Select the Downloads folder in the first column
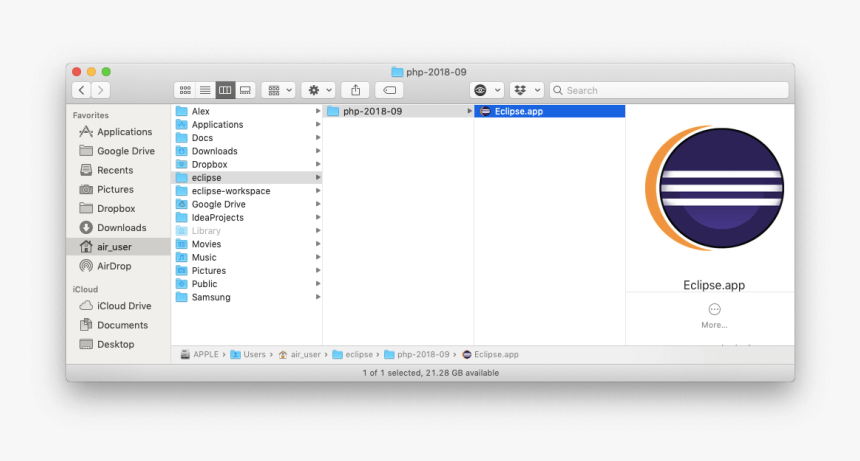Viewport: 860px width, 461px height. [247, 151]
